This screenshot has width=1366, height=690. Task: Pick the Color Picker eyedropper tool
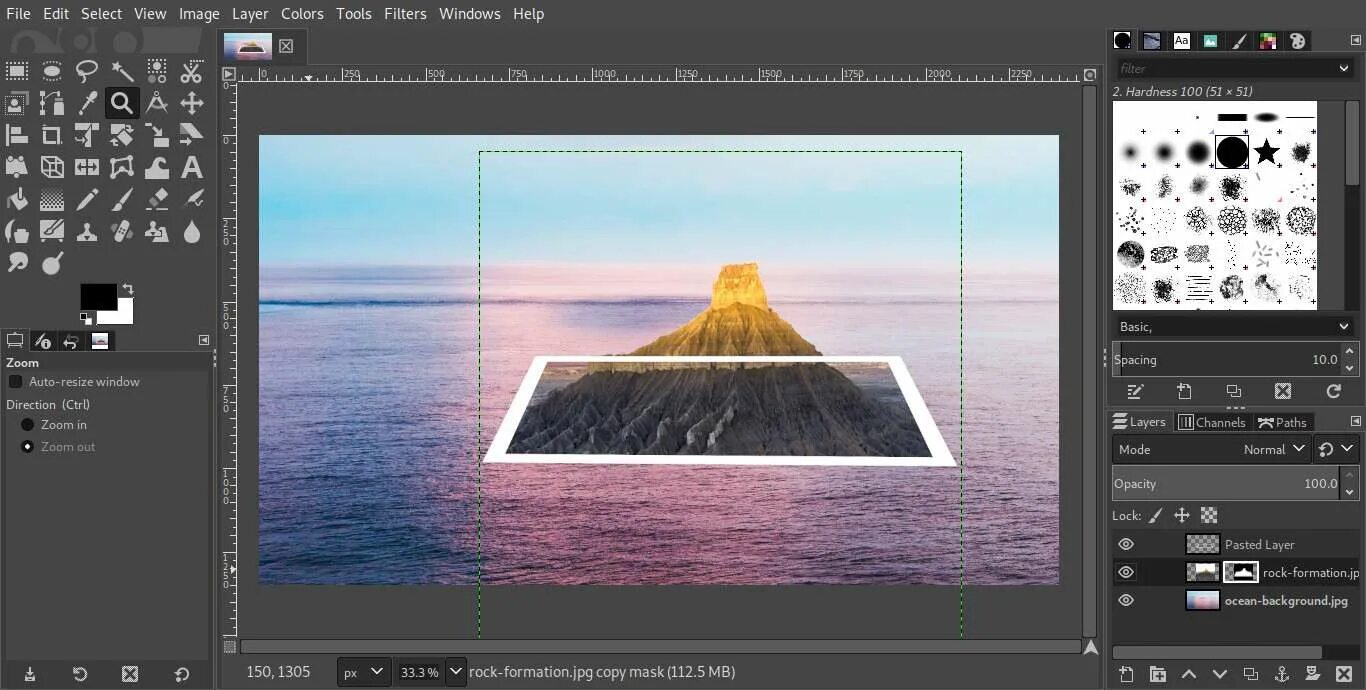[87, 103]
